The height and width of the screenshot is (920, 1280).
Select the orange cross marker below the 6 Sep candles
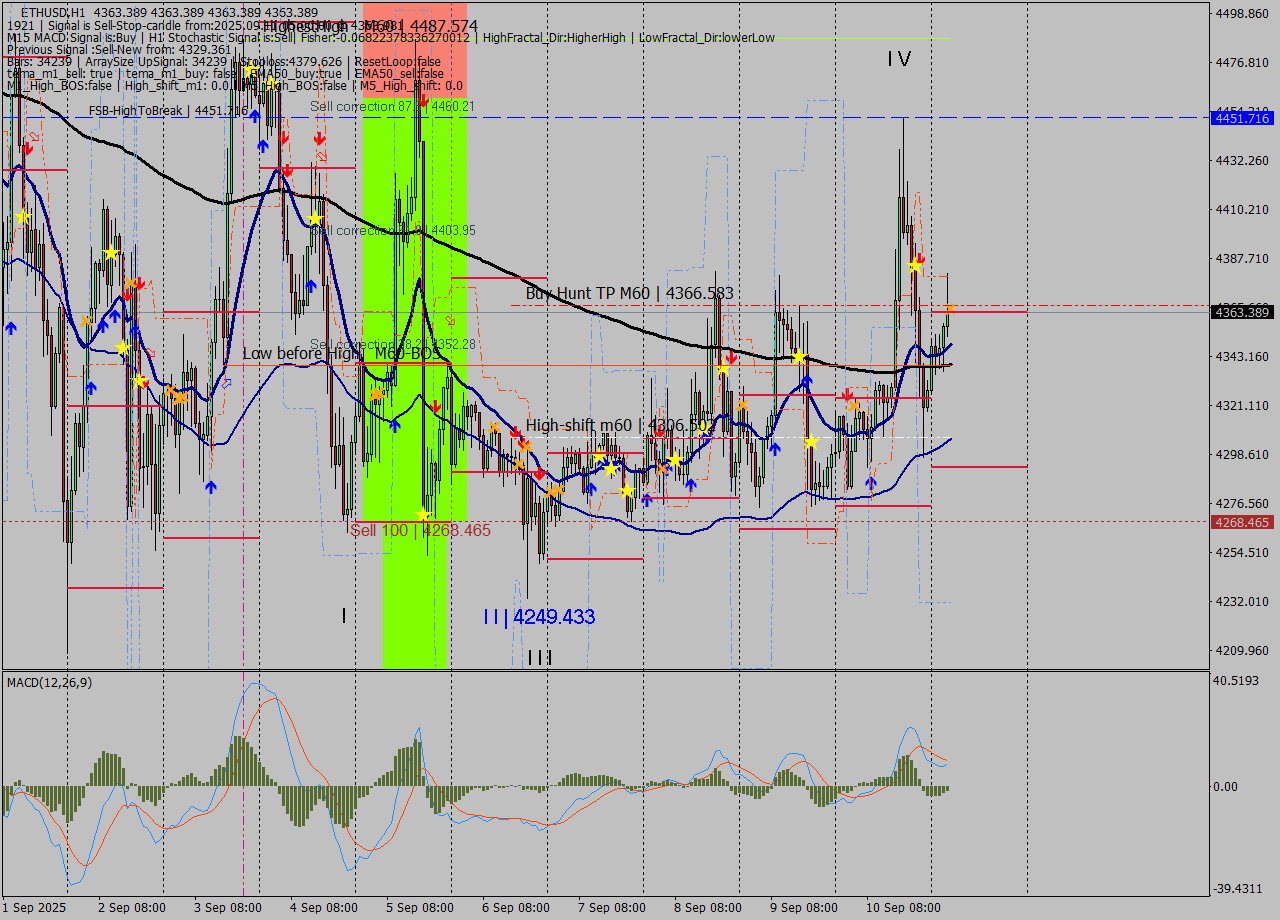[x=555, y=490]
